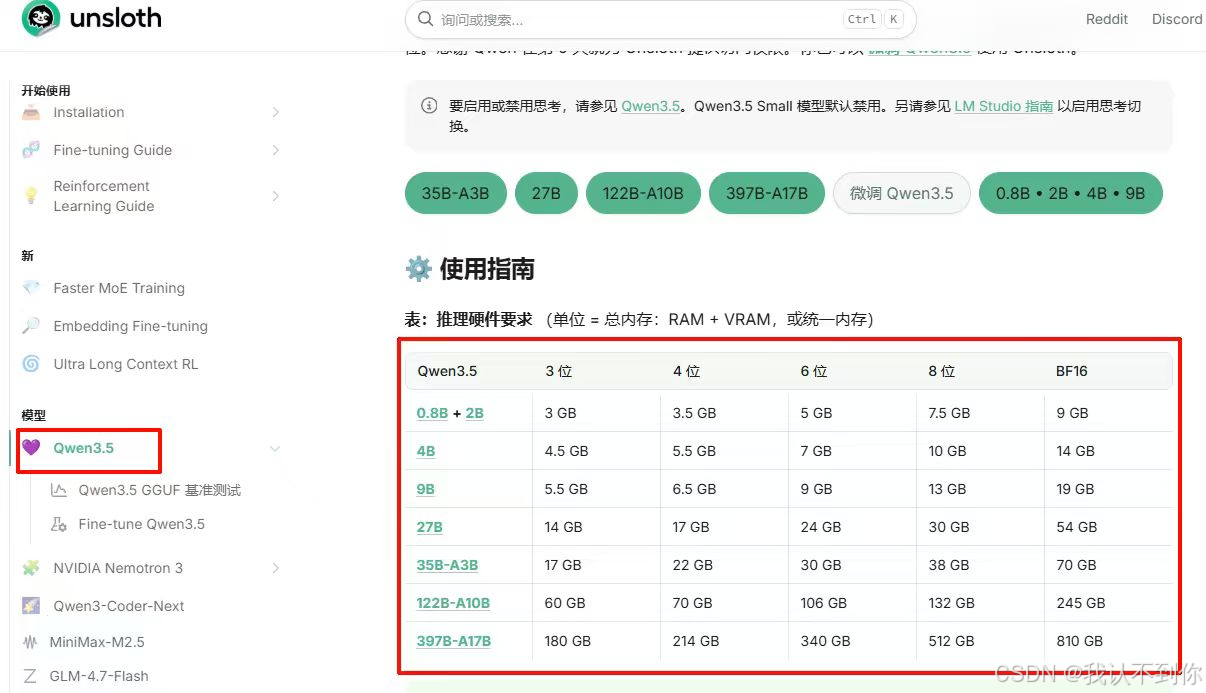Click the 使用指南 section heading
This screenshot has width=1206, height=693.
click(x=487, y=269)
